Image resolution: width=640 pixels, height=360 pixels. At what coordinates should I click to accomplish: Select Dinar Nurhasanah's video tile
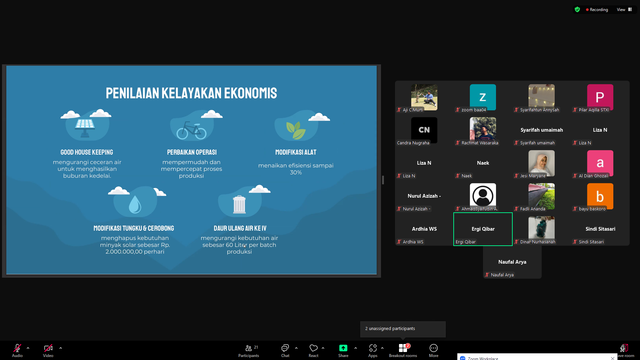pos(542,229)
